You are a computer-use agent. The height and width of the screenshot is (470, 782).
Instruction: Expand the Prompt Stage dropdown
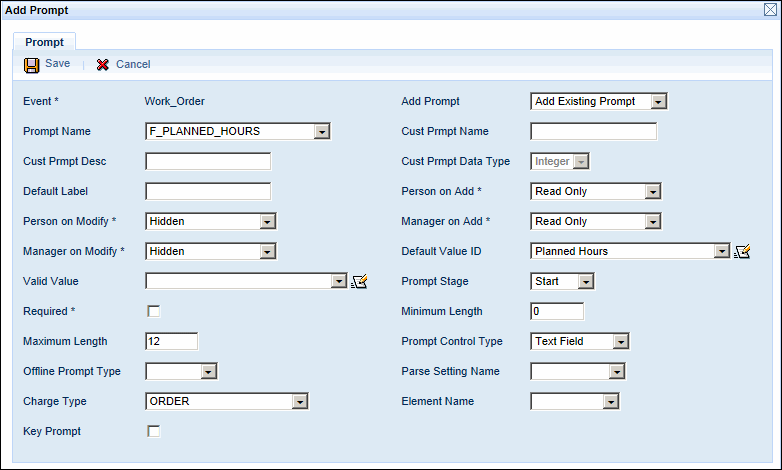[x=585, y=281]
